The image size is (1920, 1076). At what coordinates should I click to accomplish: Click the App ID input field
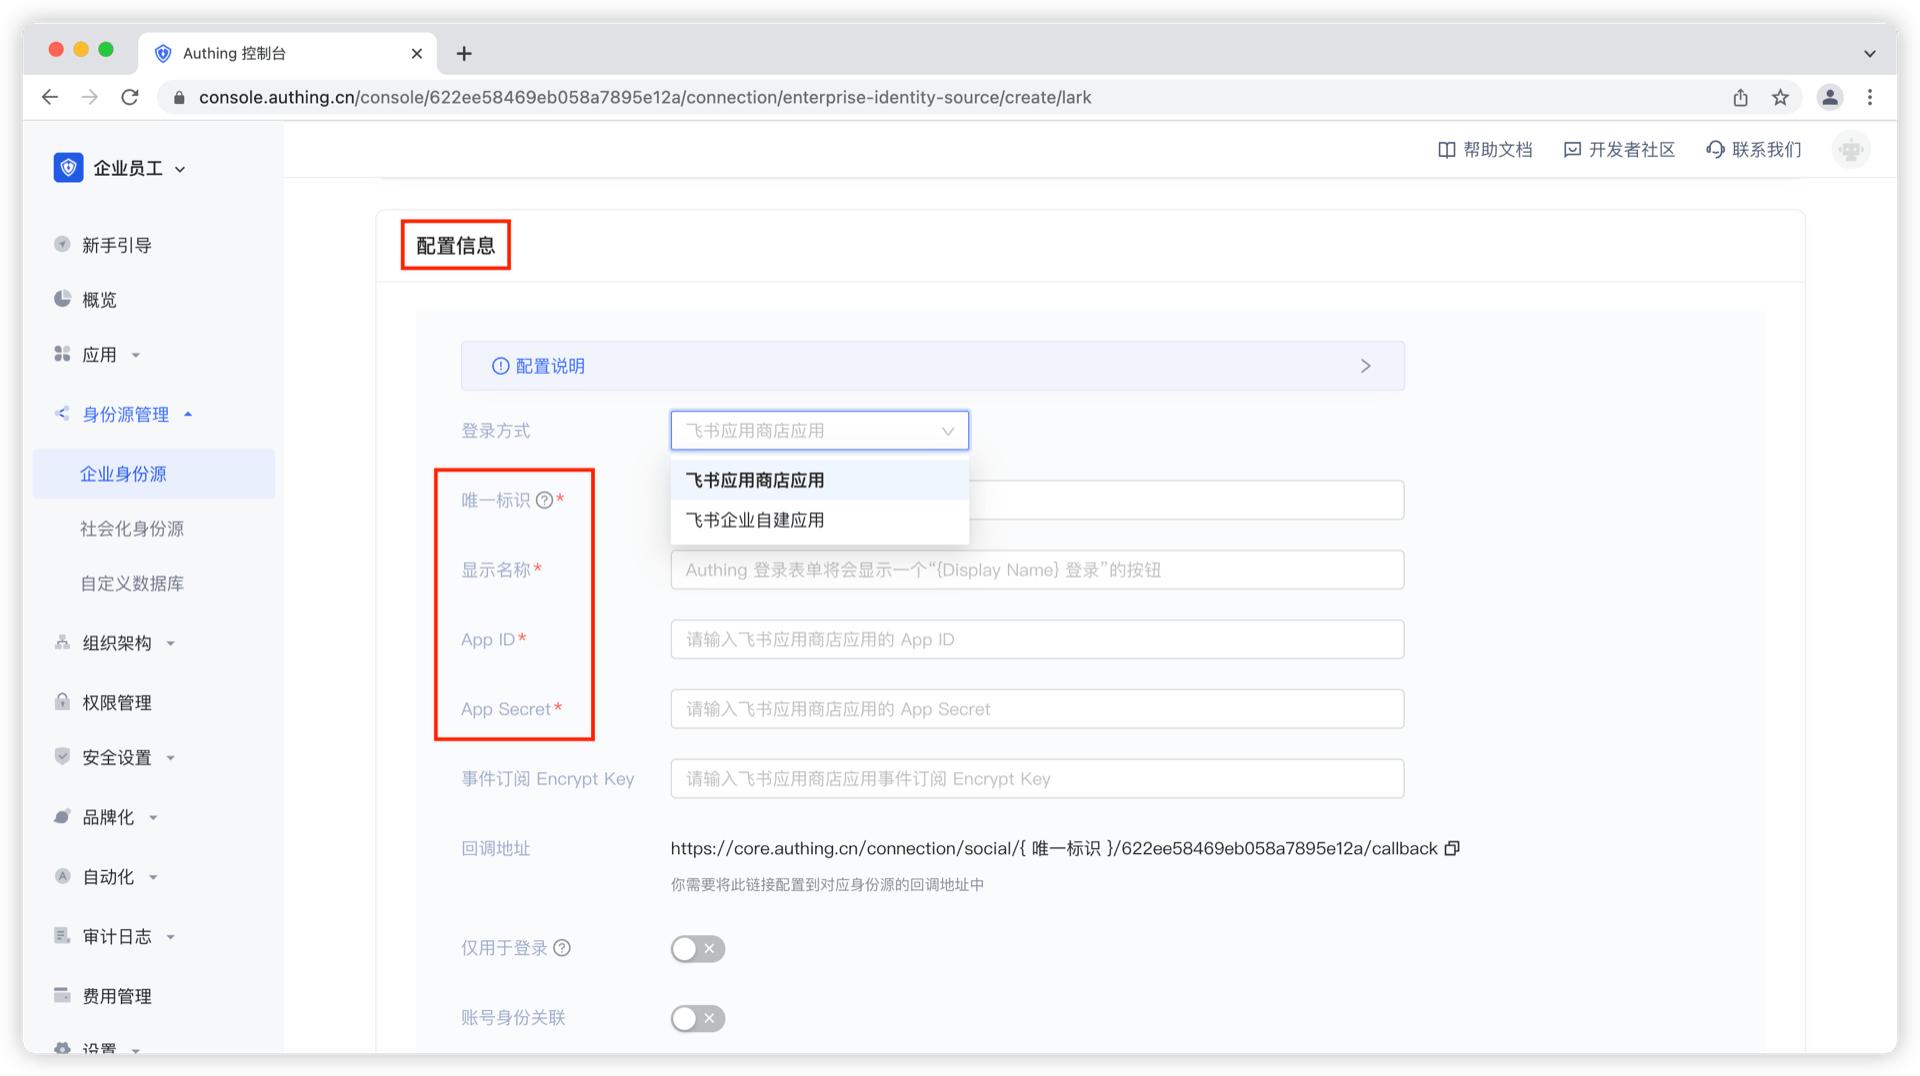point(1037,639)
